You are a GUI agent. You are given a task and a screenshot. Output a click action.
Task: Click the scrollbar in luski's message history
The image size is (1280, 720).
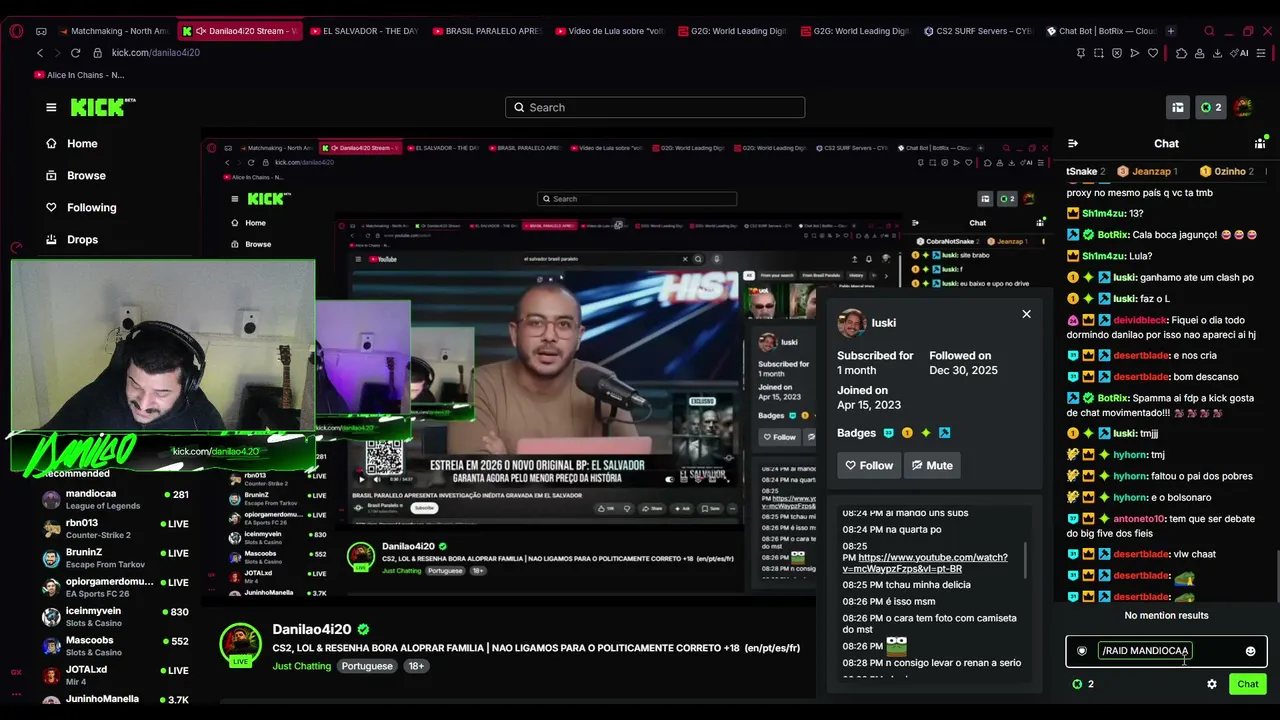pos(1026,560)
